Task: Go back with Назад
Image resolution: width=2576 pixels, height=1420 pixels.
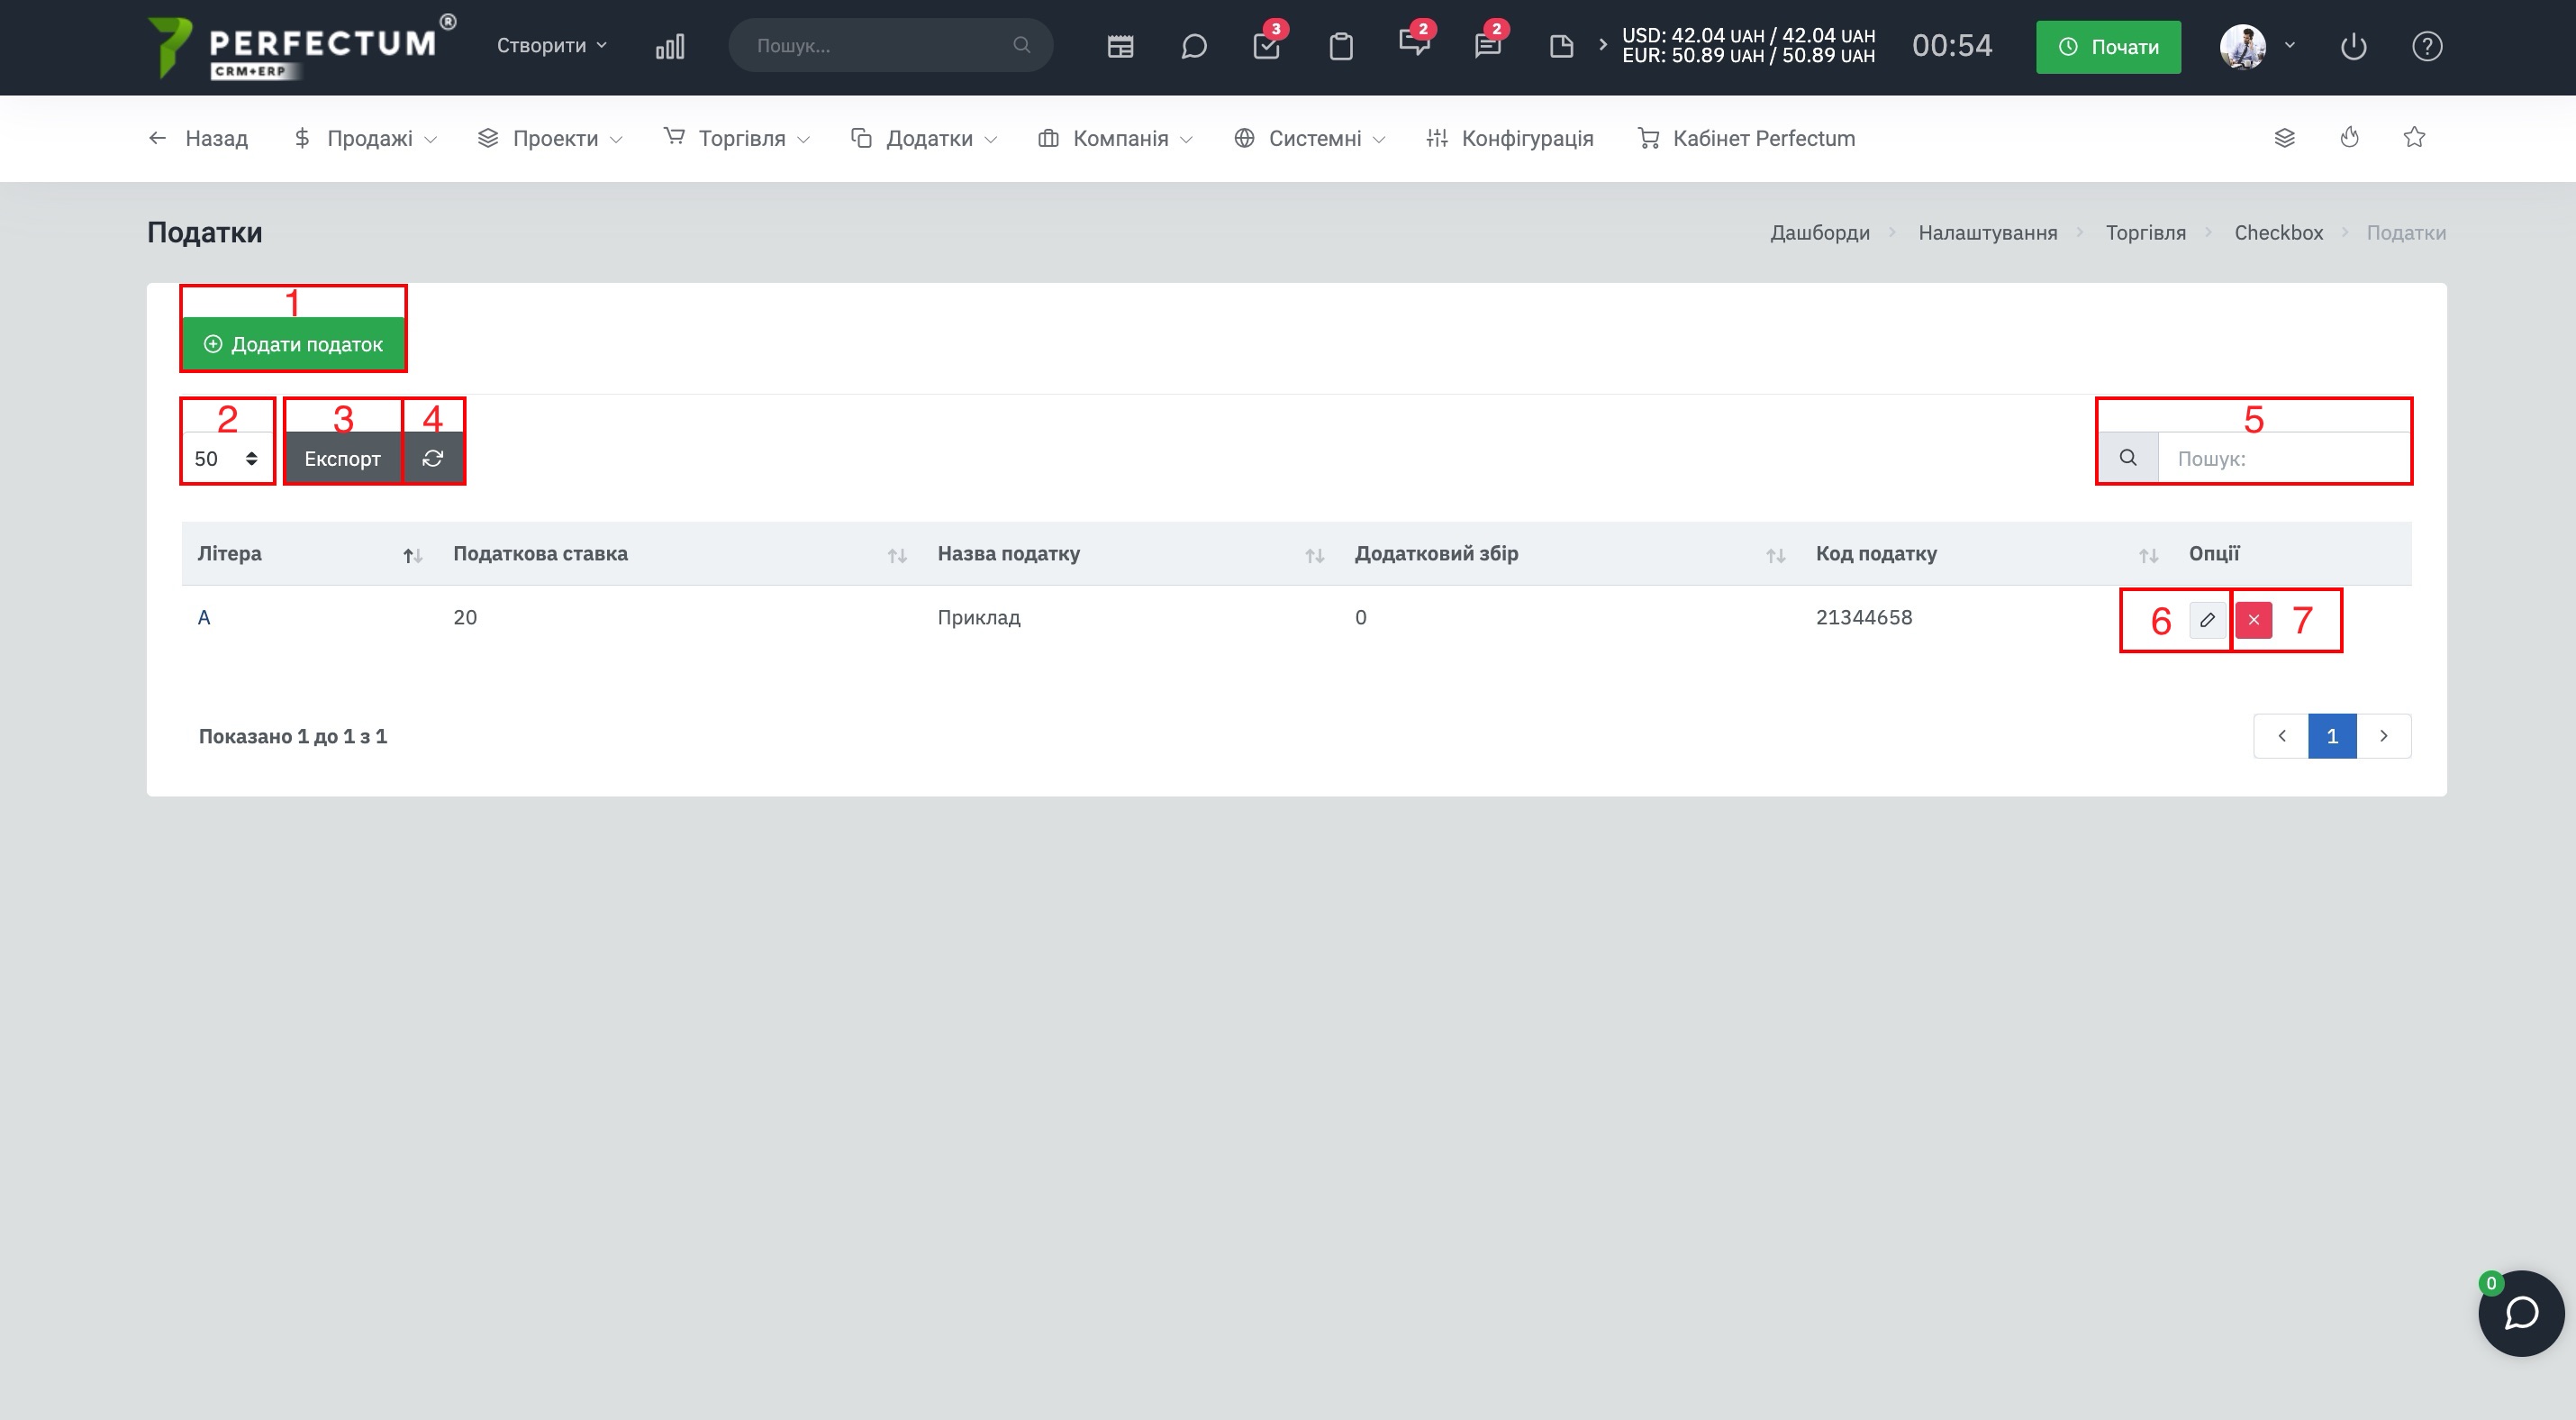Action: point(198,138)
